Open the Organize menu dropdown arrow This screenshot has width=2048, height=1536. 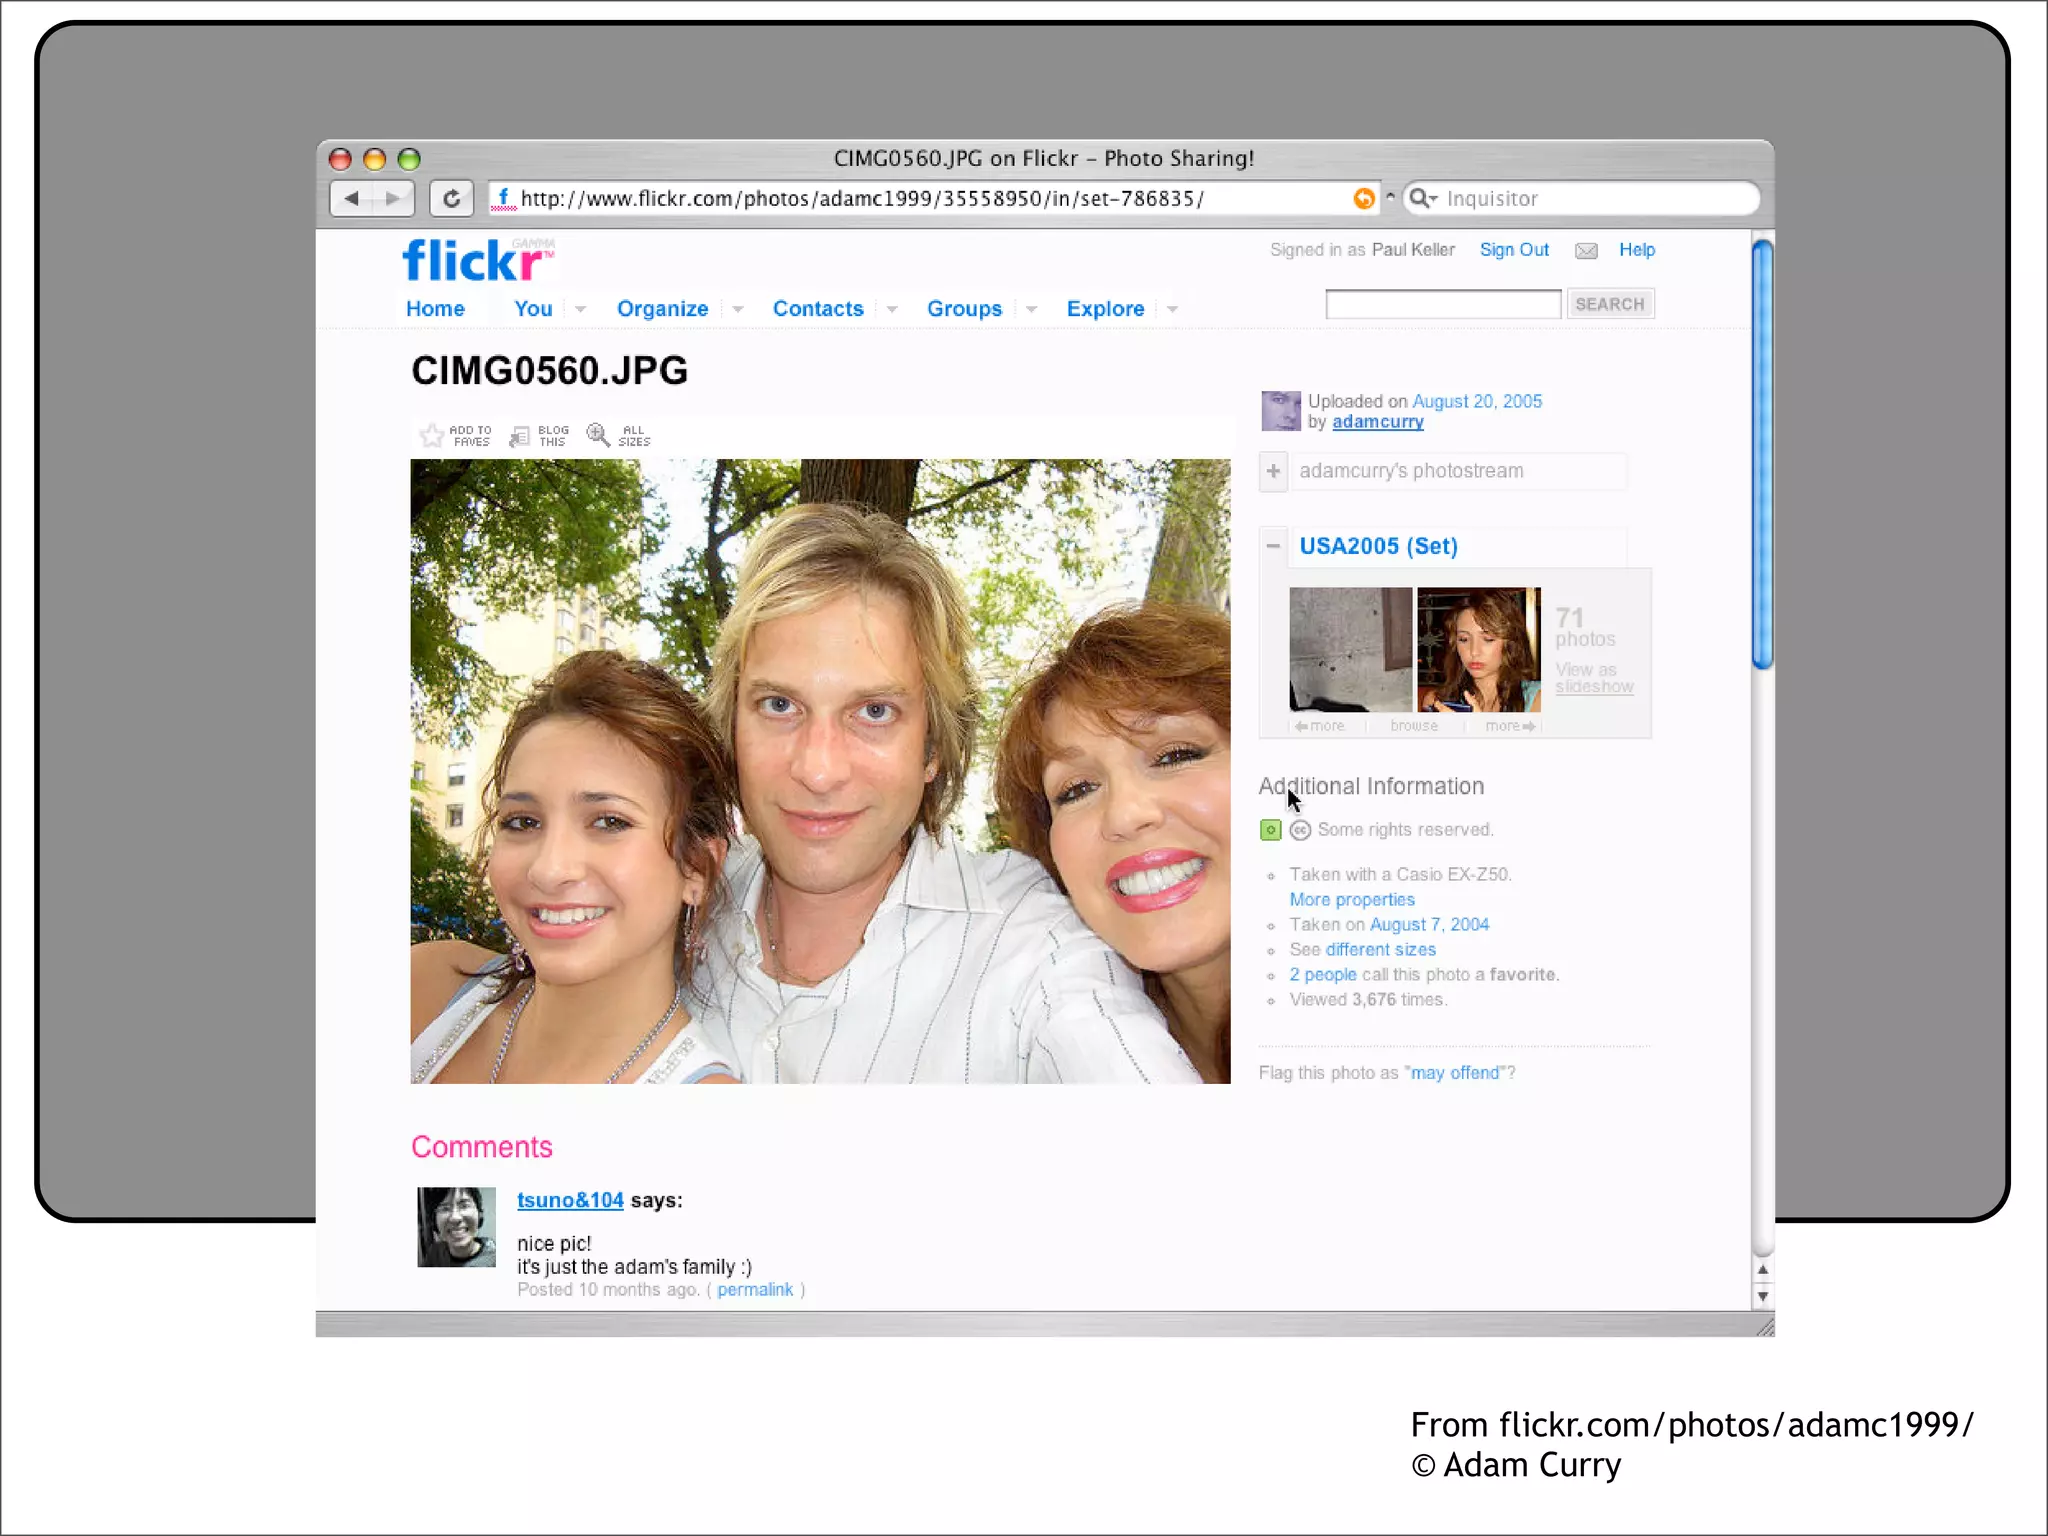pos(738,309)
